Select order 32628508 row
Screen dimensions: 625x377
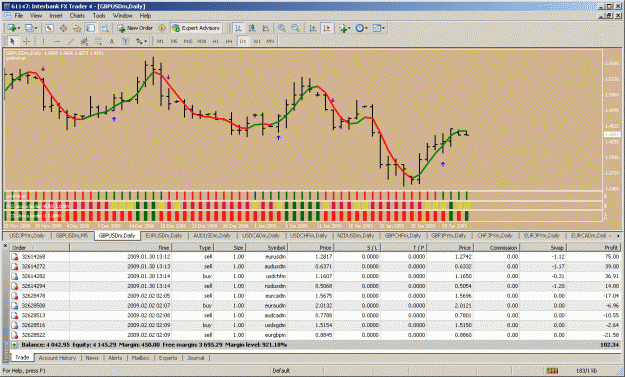click(x=315, y=306)
